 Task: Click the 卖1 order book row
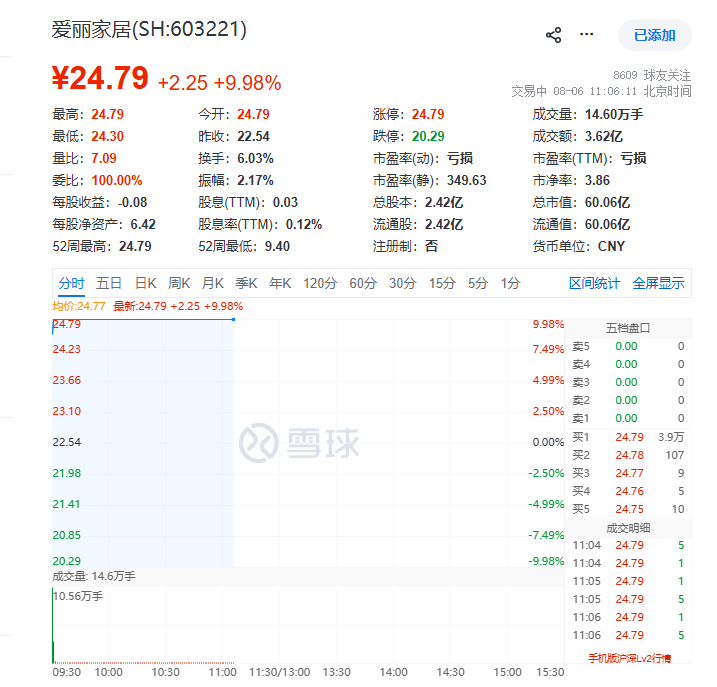[x=628, y=418]
